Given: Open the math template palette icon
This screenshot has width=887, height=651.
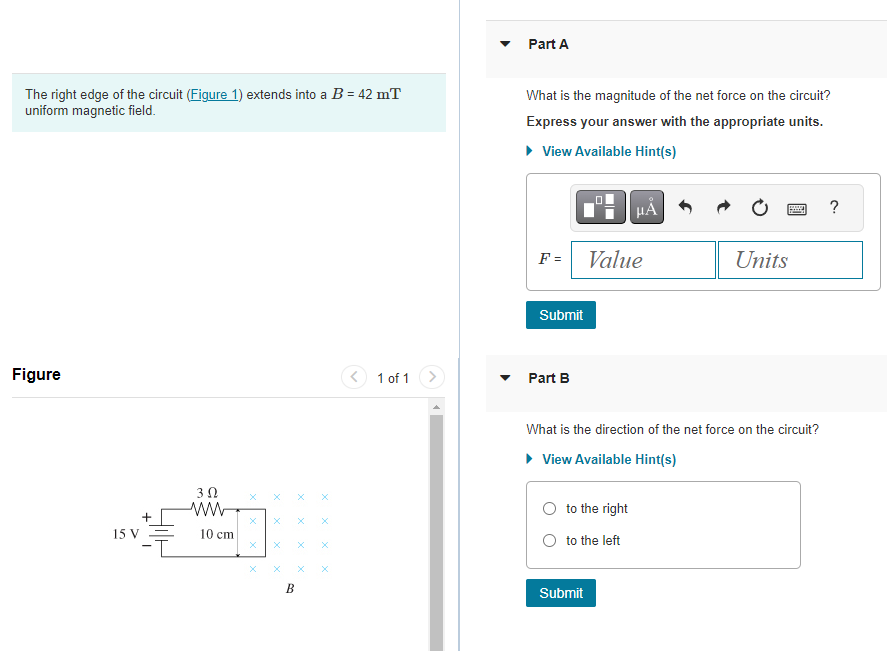Looking at the screenshot, I should click(599, 207).
